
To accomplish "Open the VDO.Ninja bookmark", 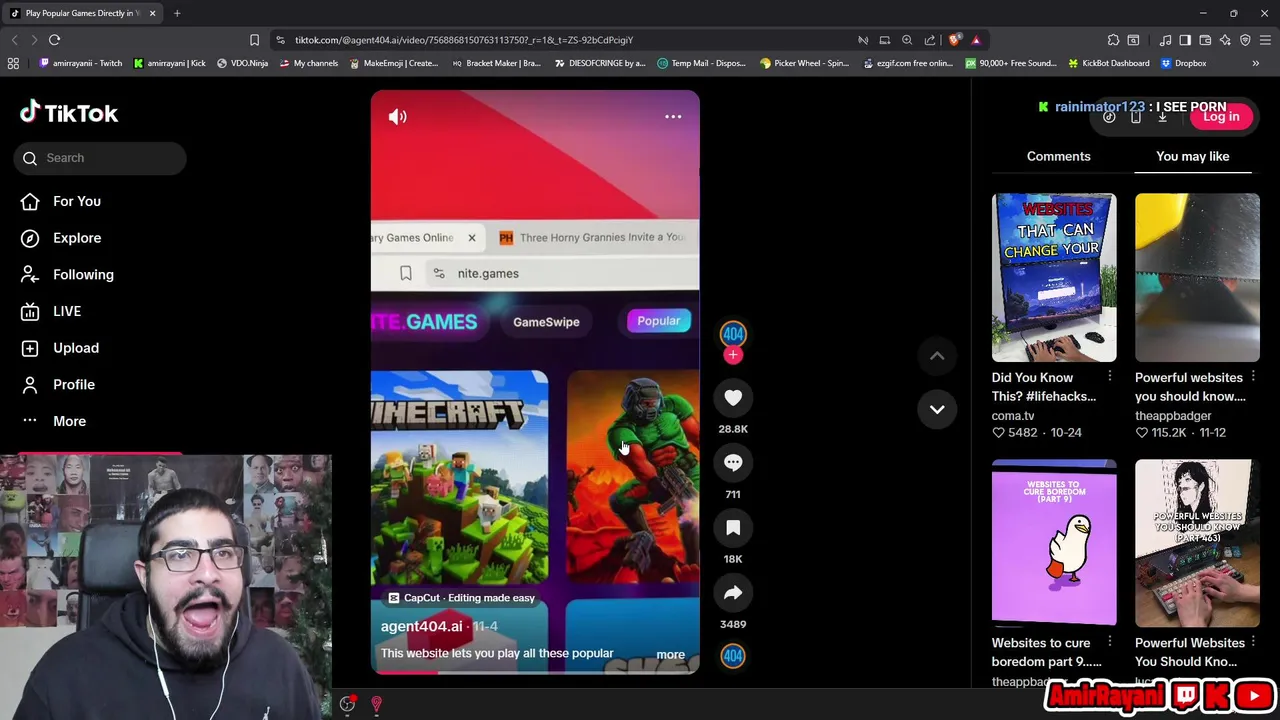I will tap(242, 63).
